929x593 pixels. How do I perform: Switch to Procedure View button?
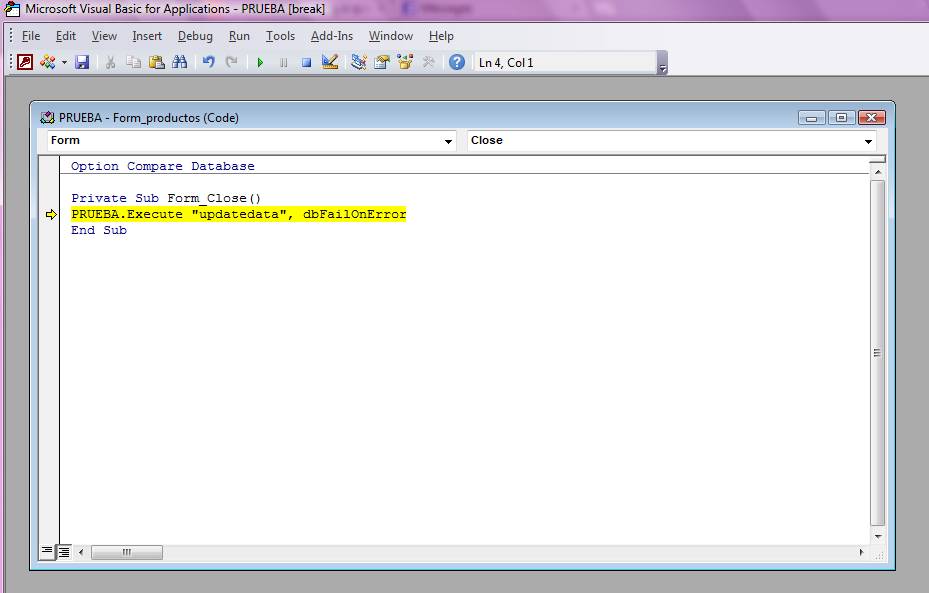click(x=47, y=552)
